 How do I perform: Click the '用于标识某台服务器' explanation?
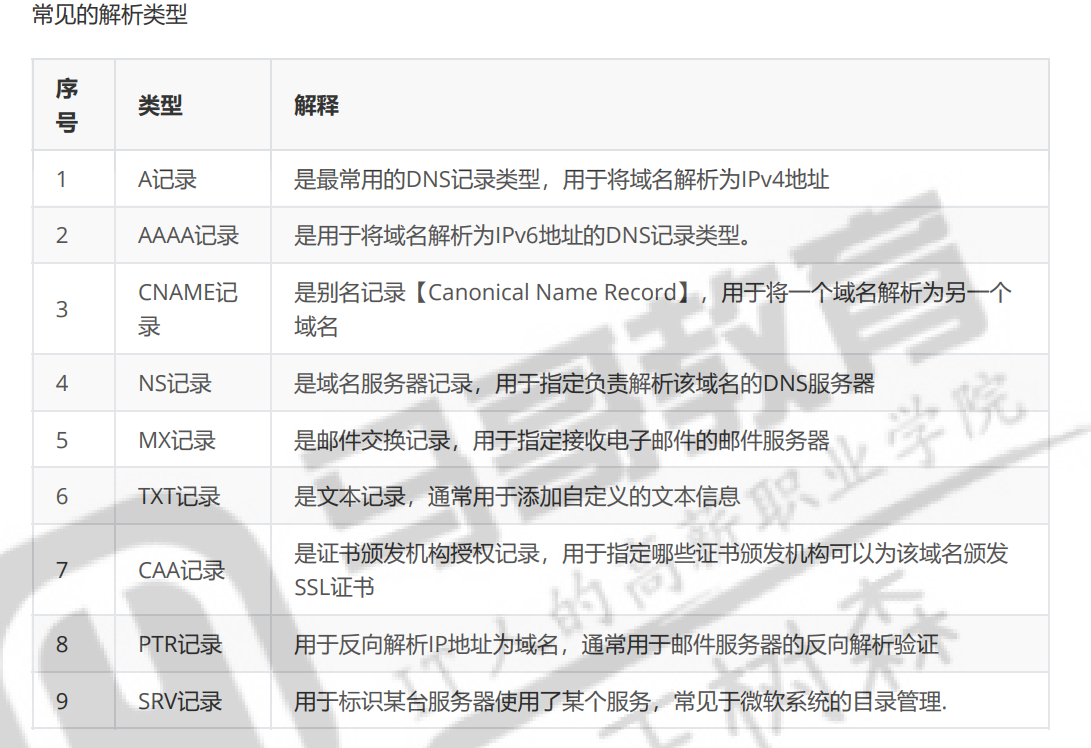click(x=620, y=701)
